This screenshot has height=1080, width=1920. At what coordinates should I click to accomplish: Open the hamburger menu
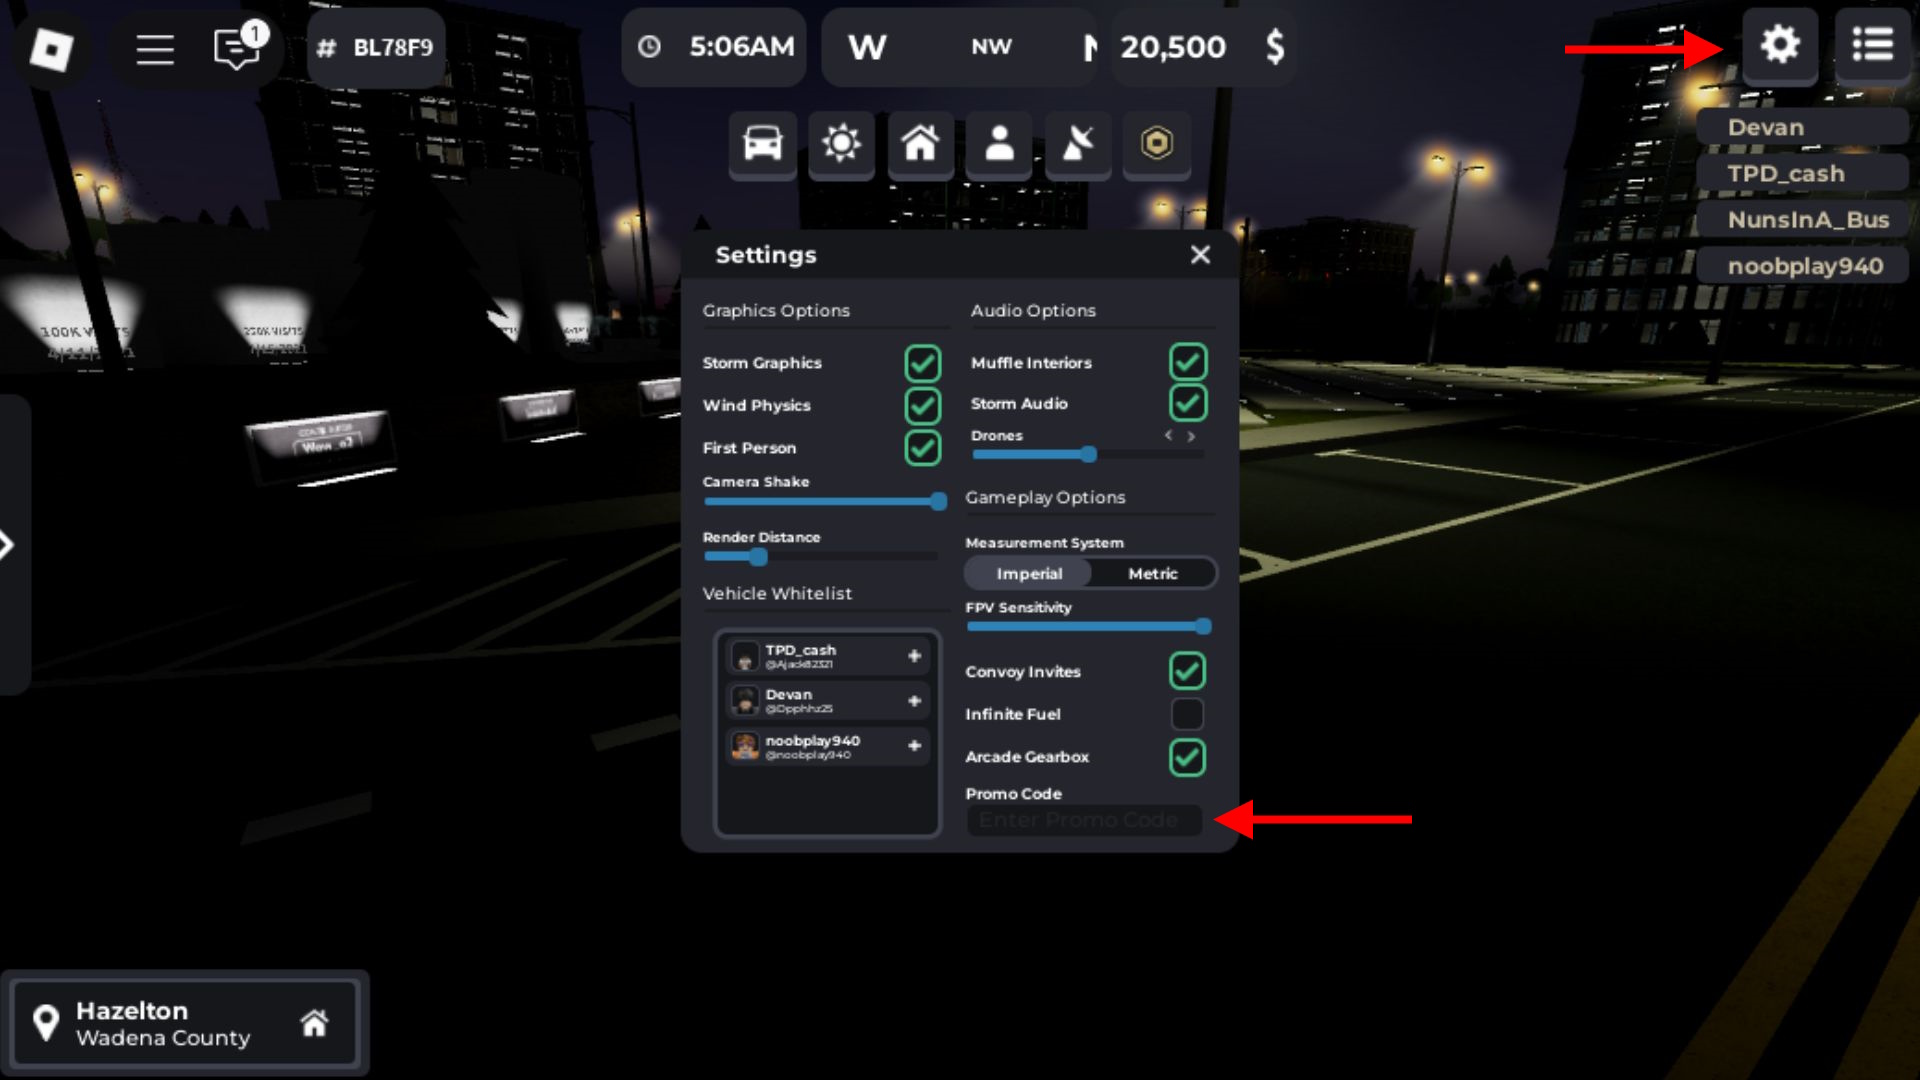coord(155,48)
